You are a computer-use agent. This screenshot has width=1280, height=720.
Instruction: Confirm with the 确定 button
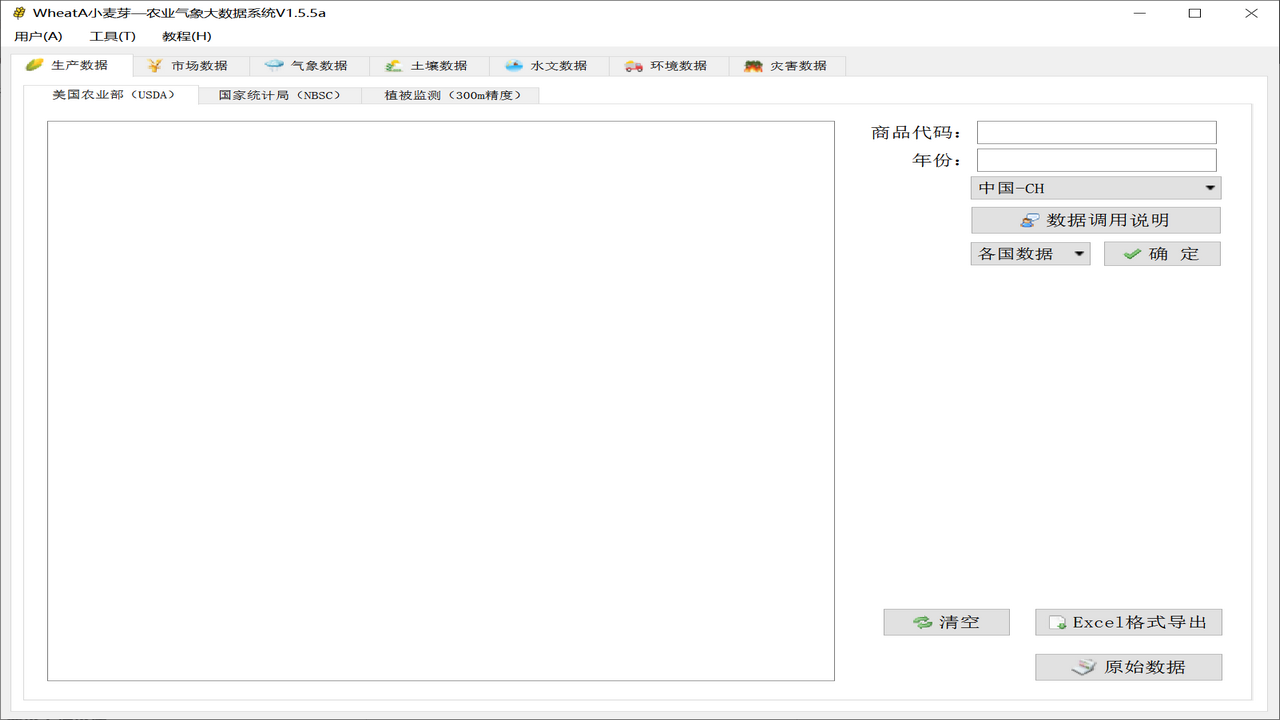point(1162,254)
